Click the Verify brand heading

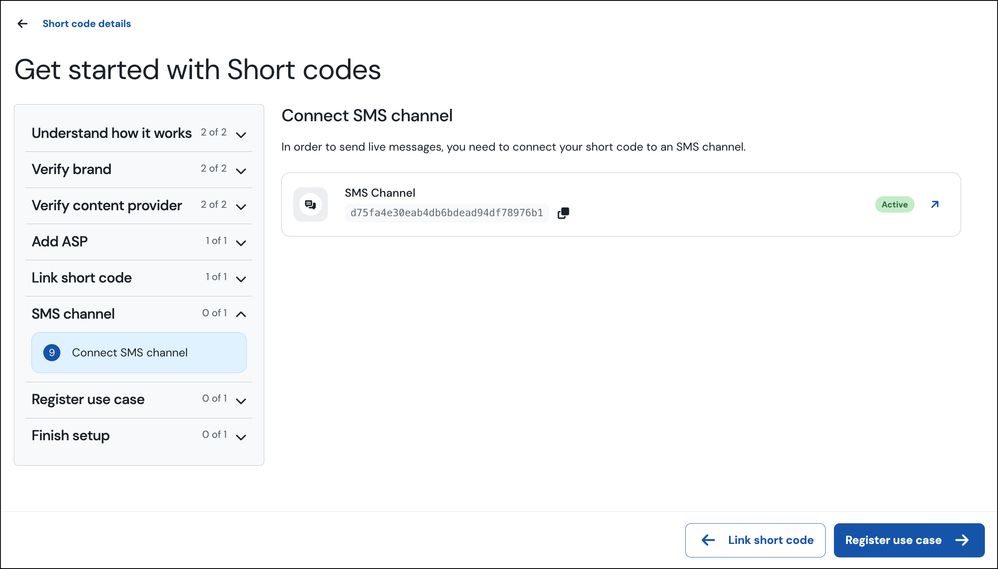[x=71, y=169]
